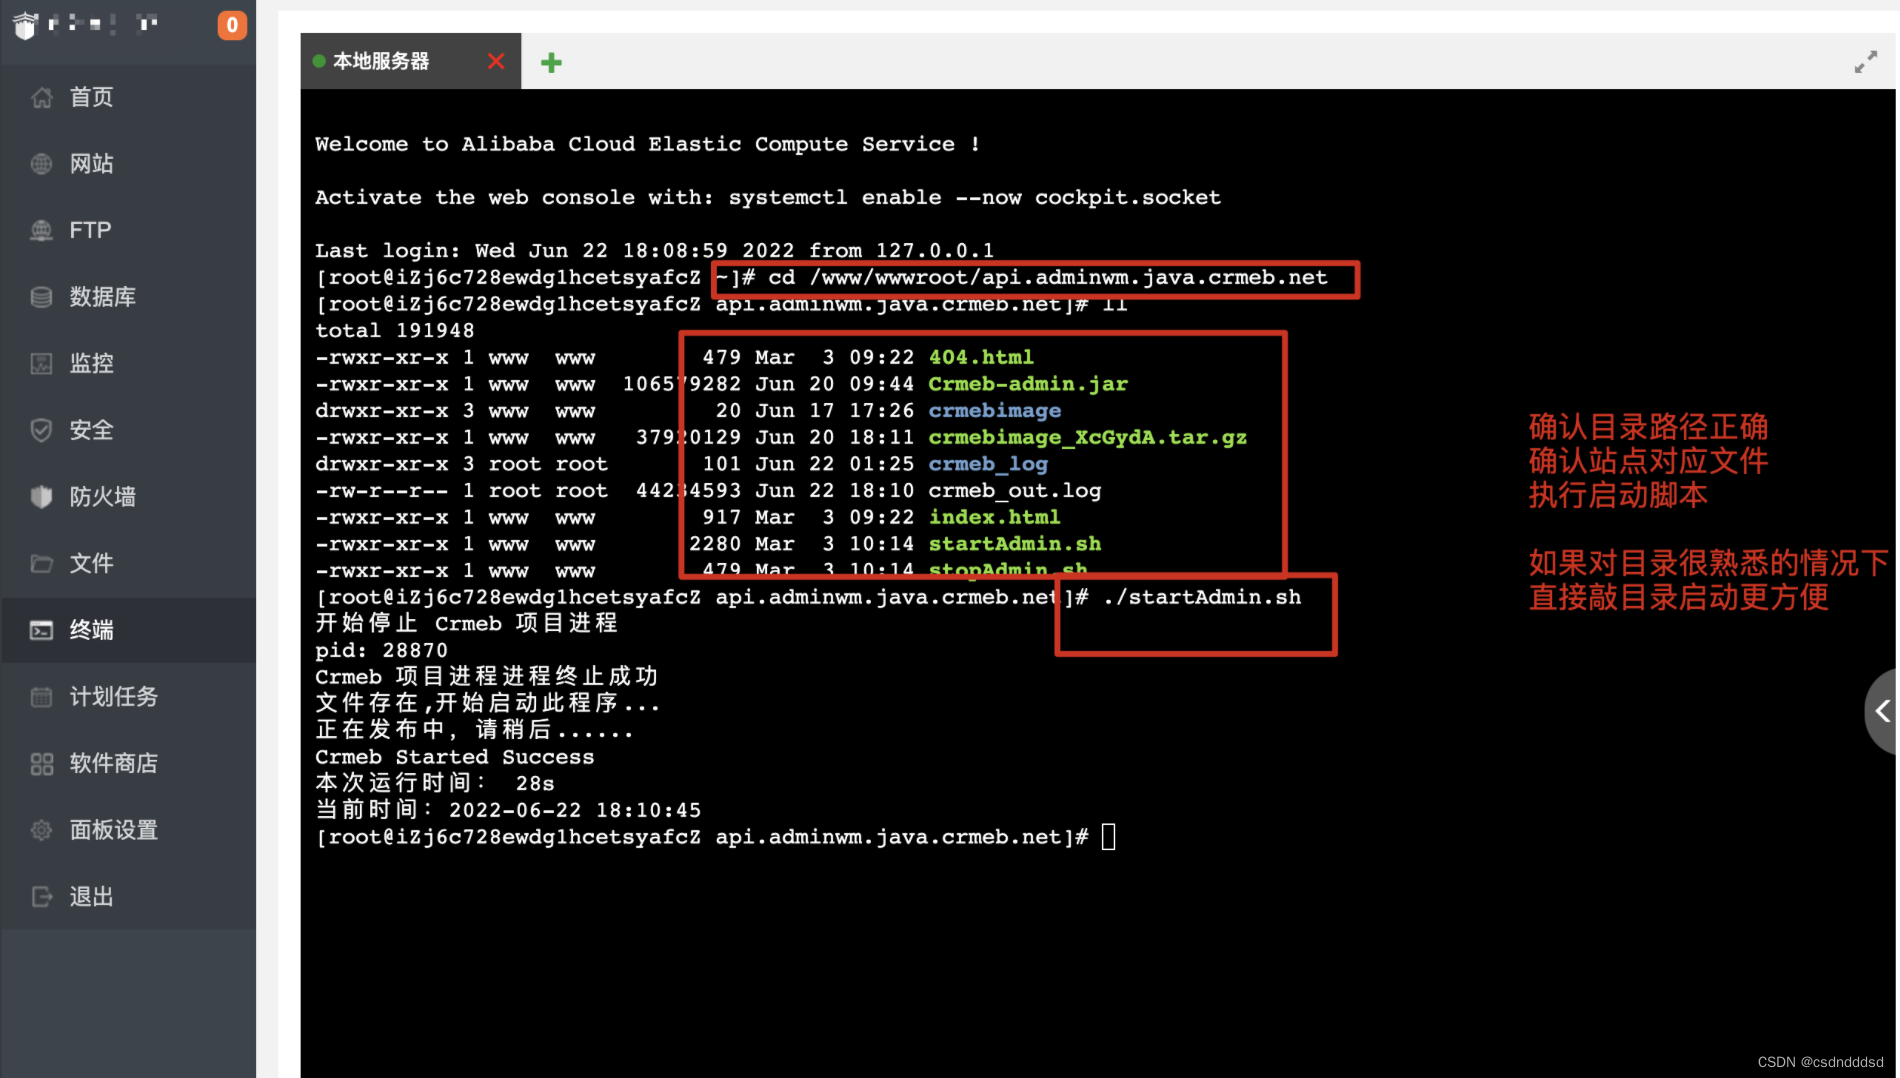Viewport: 1900px width, 1078px height.
Task: Click the logout icon beside 退出
Action: [x=41, y=897]
